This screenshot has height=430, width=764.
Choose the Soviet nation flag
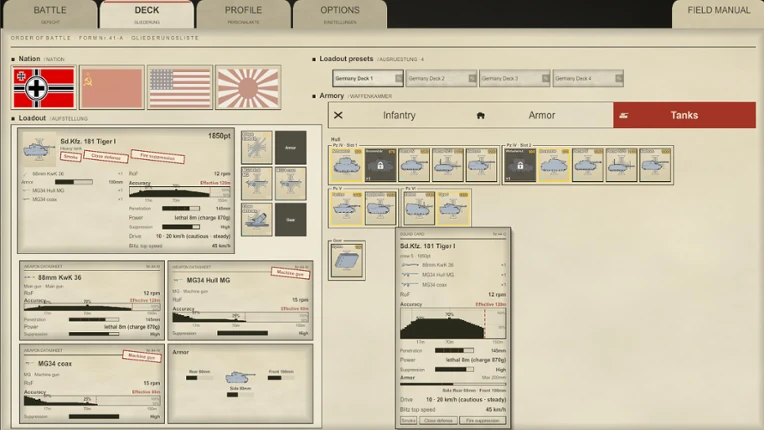tap(112, 88)
